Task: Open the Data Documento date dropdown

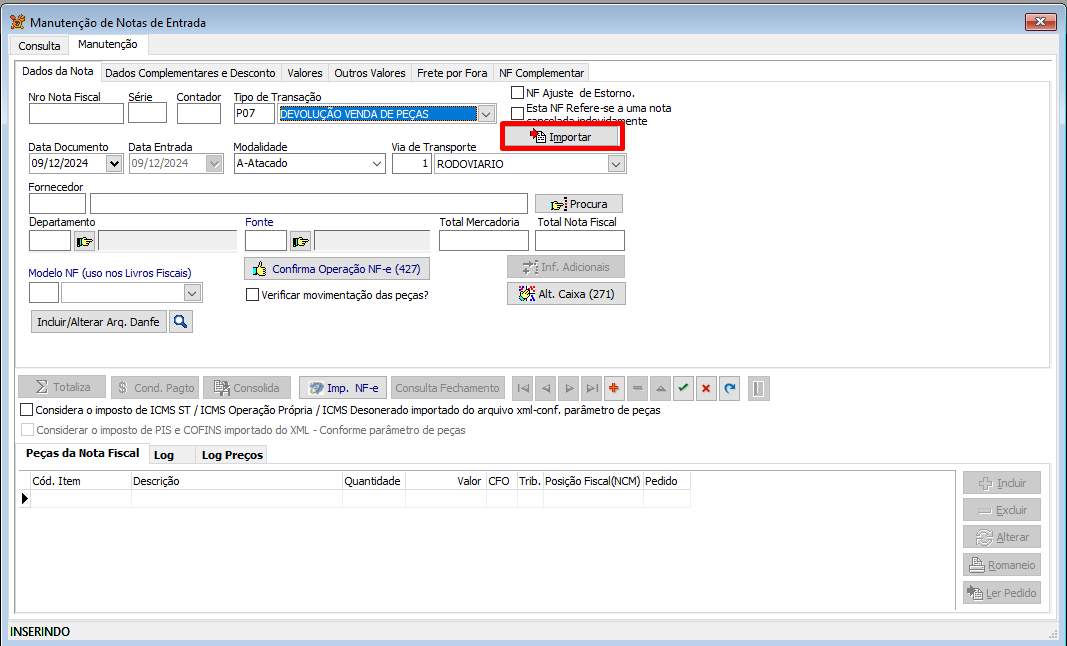Action: pos(114,163)
